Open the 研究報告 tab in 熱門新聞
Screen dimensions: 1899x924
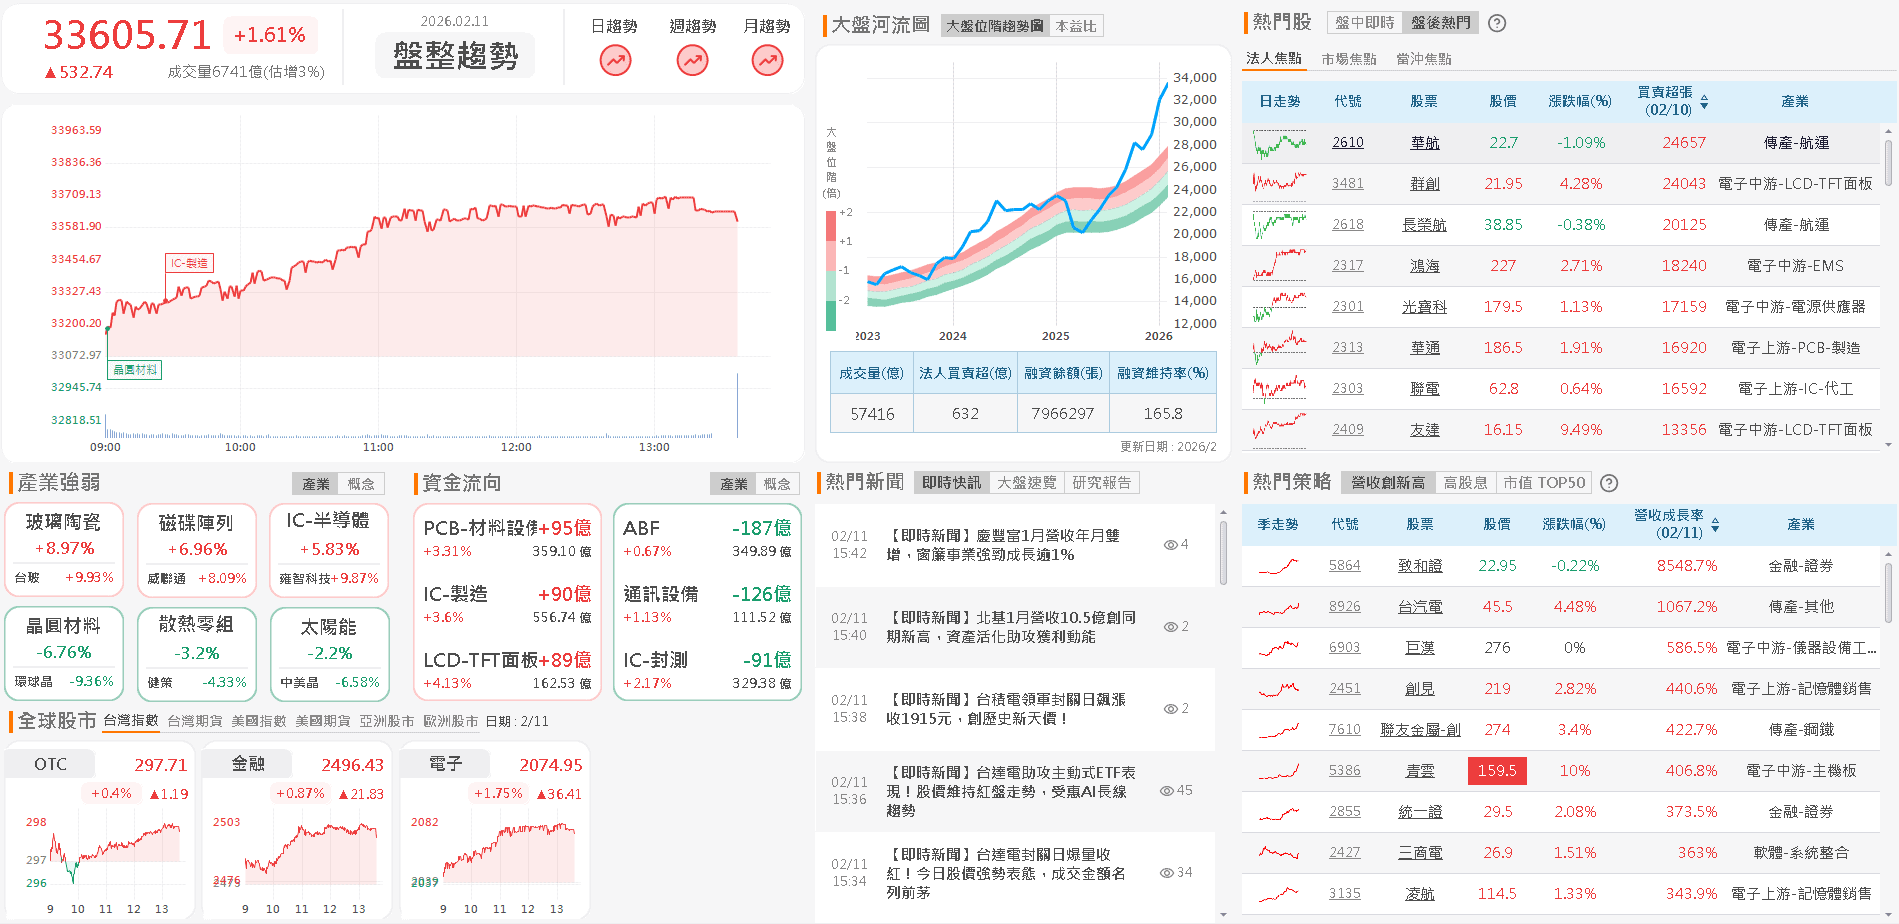pyautogui.click(x=1103, y=482)
